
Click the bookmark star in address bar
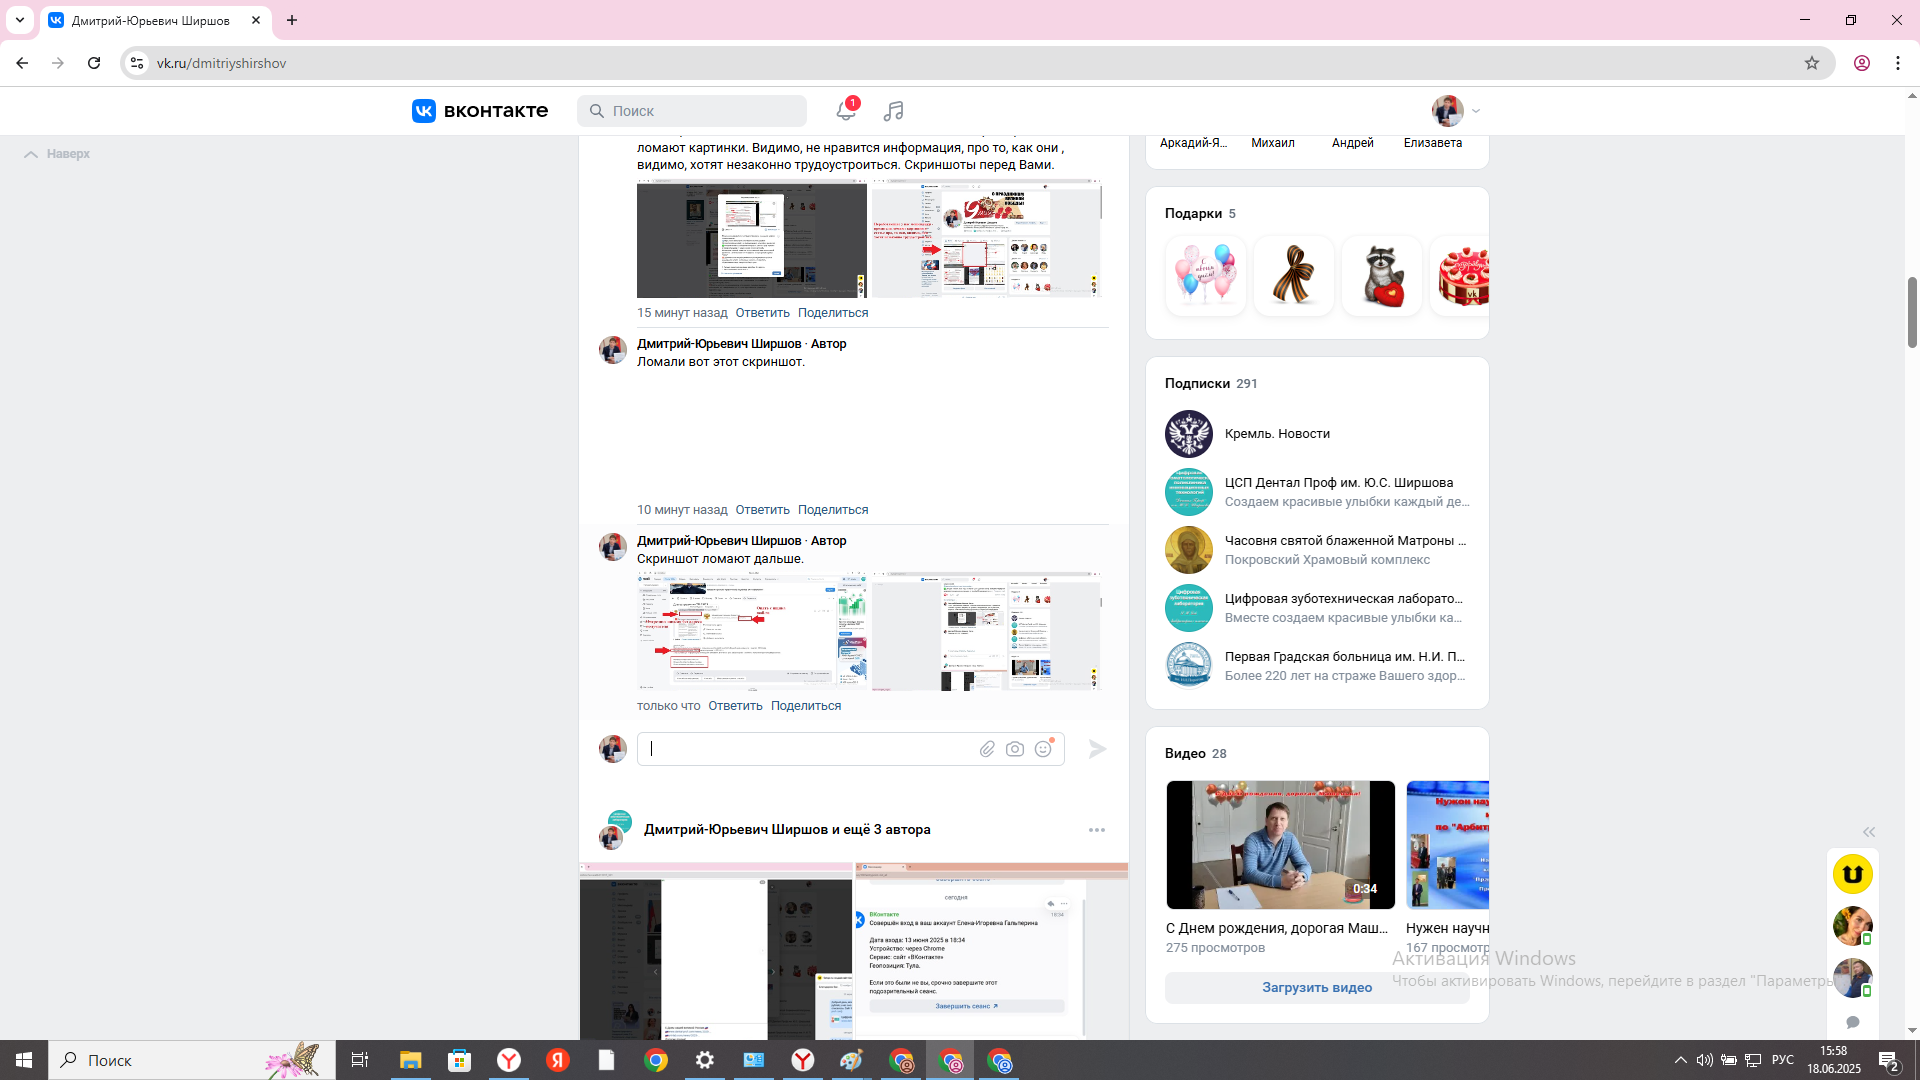[x=1812, y=63]
